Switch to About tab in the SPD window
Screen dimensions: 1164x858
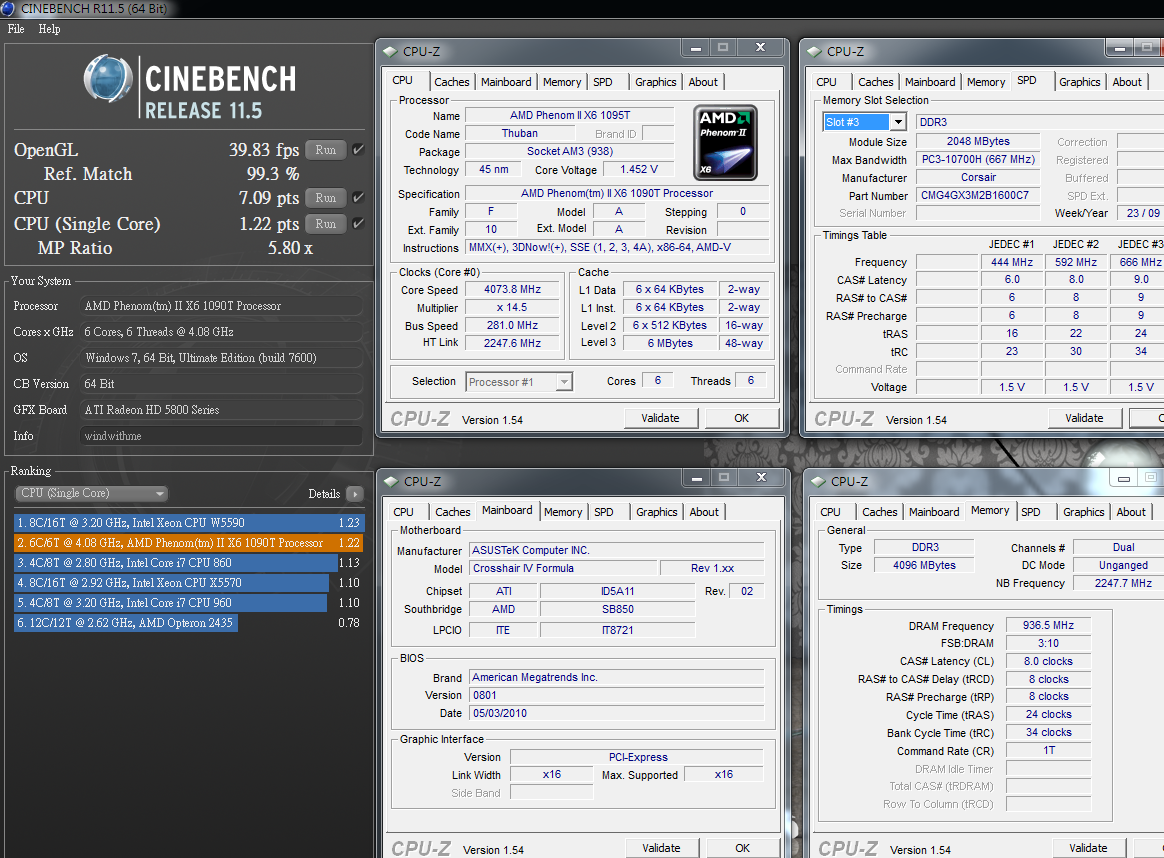pos(1127,82)
